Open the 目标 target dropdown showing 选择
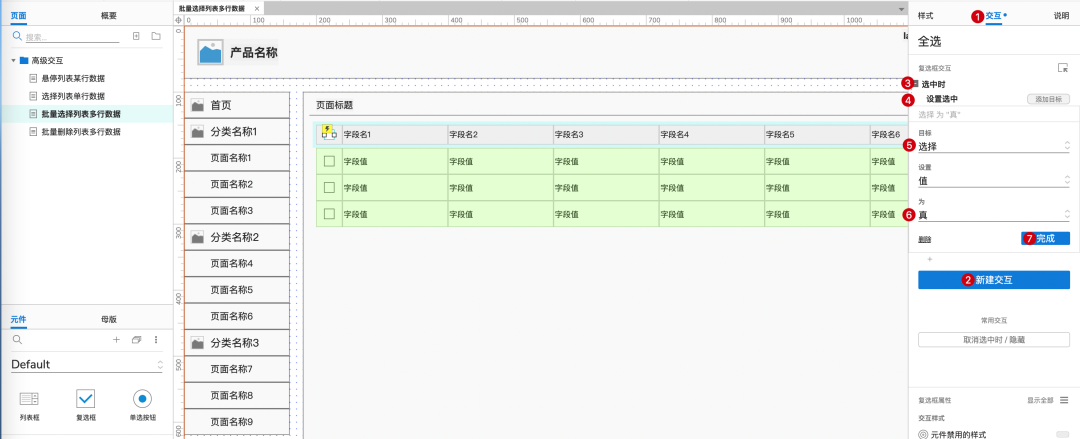 pos(994,146)
